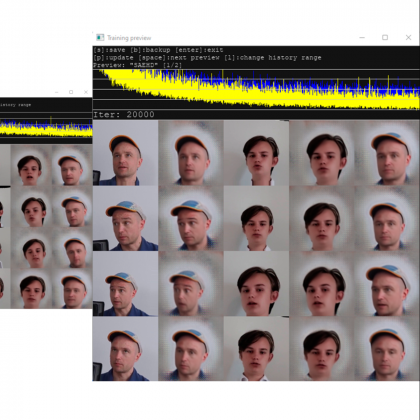Select second-row, fifth-column swapped face thumbnail
This screenshot has width=420, height=420.
(x=387, y=218)
